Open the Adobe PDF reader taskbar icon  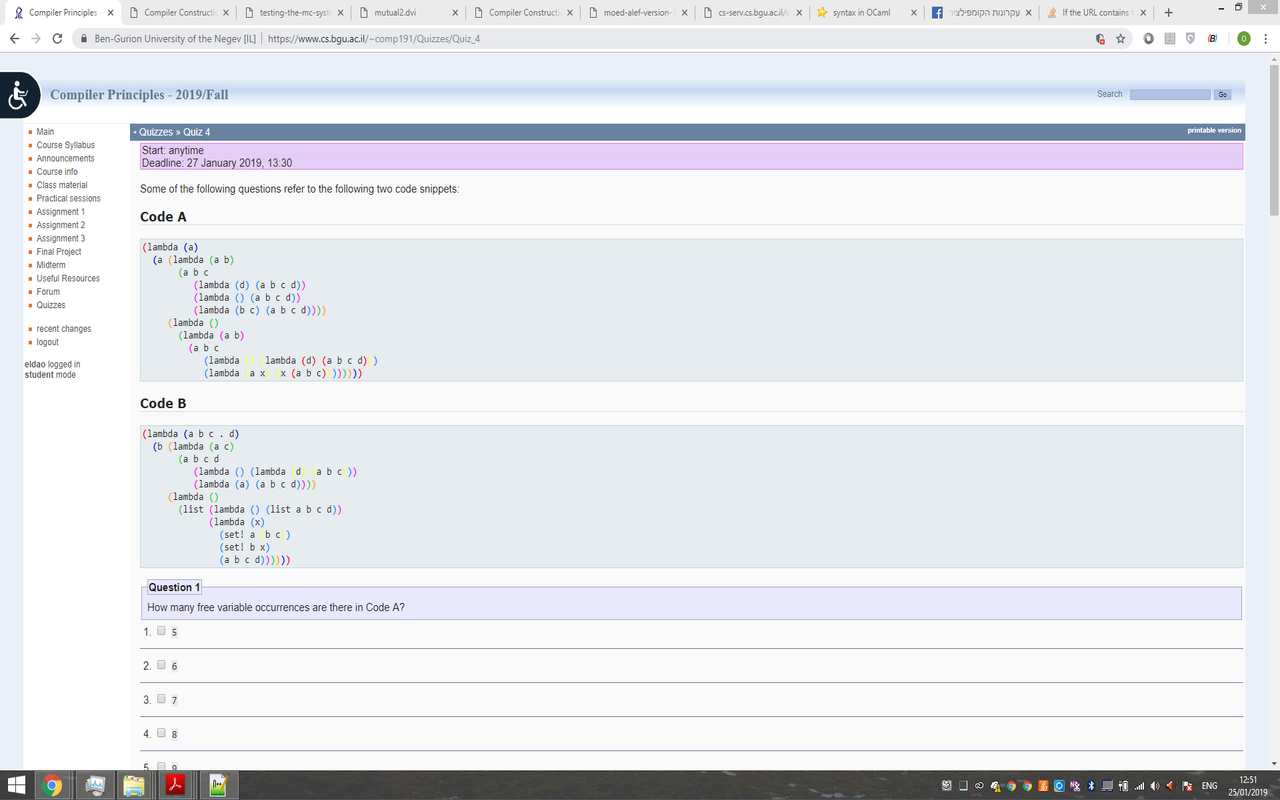(x=175, y=786)
